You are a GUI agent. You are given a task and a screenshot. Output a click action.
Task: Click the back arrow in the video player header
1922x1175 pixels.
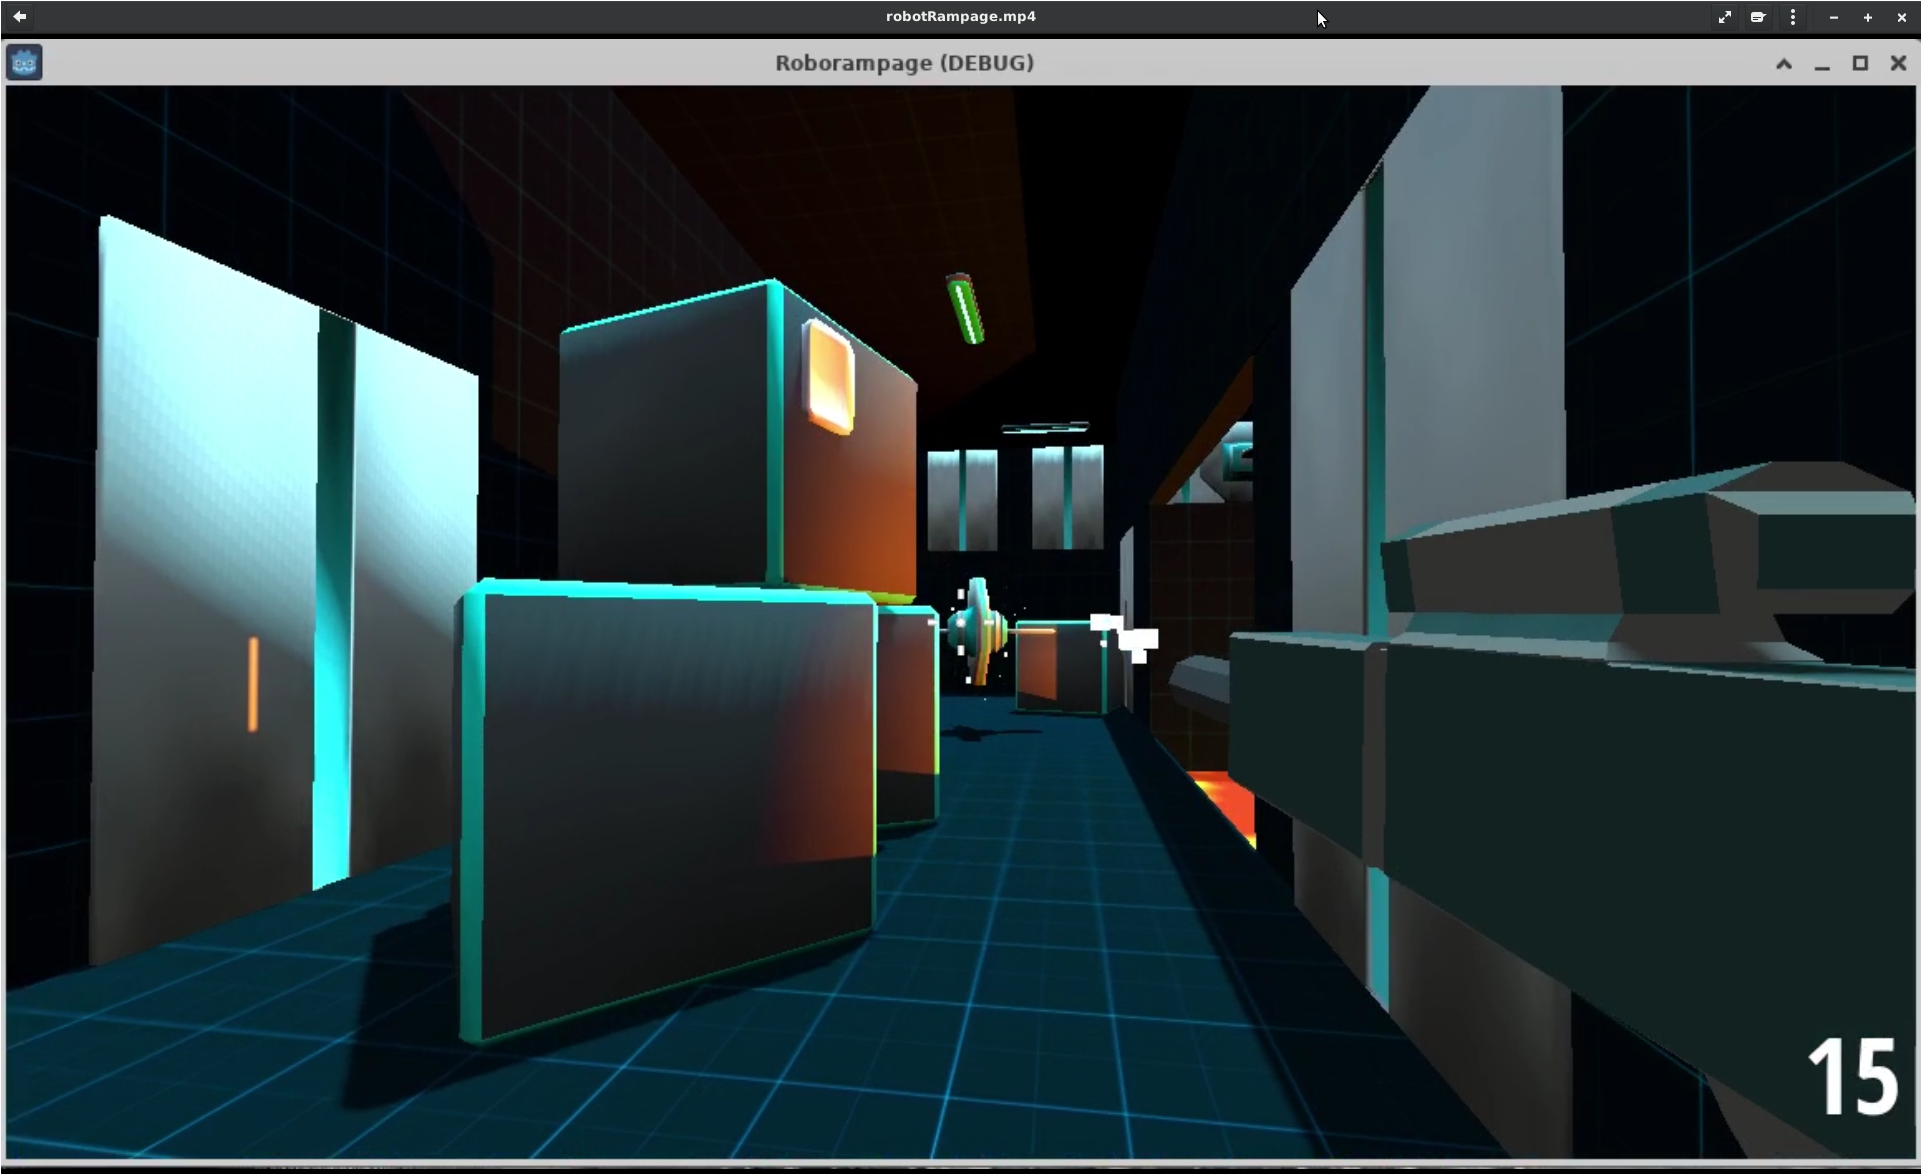[20, 16]
